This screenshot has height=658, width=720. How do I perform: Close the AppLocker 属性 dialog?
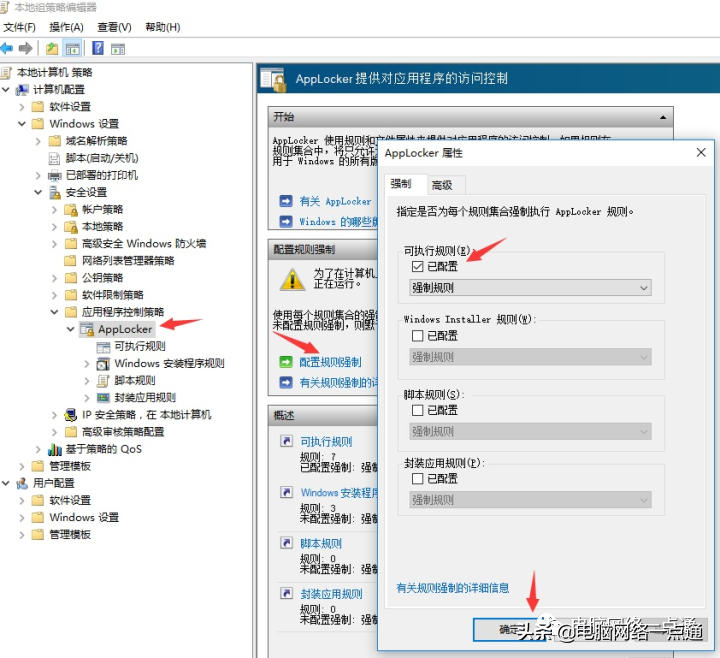(x=701, y=152)
